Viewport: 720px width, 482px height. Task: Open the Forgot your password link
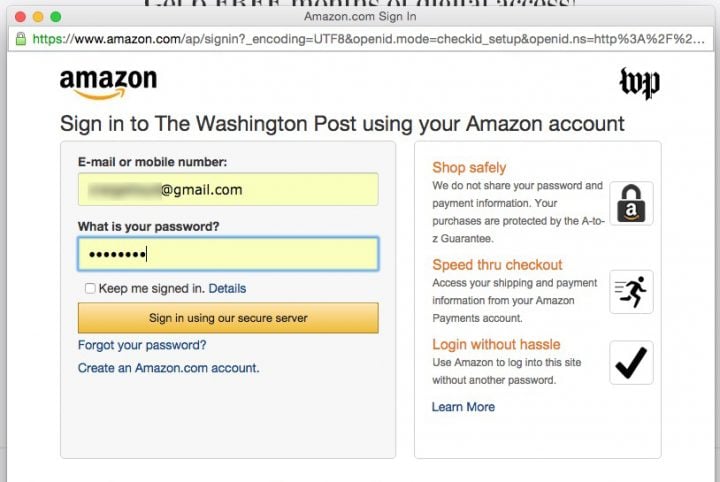point(142,345)
